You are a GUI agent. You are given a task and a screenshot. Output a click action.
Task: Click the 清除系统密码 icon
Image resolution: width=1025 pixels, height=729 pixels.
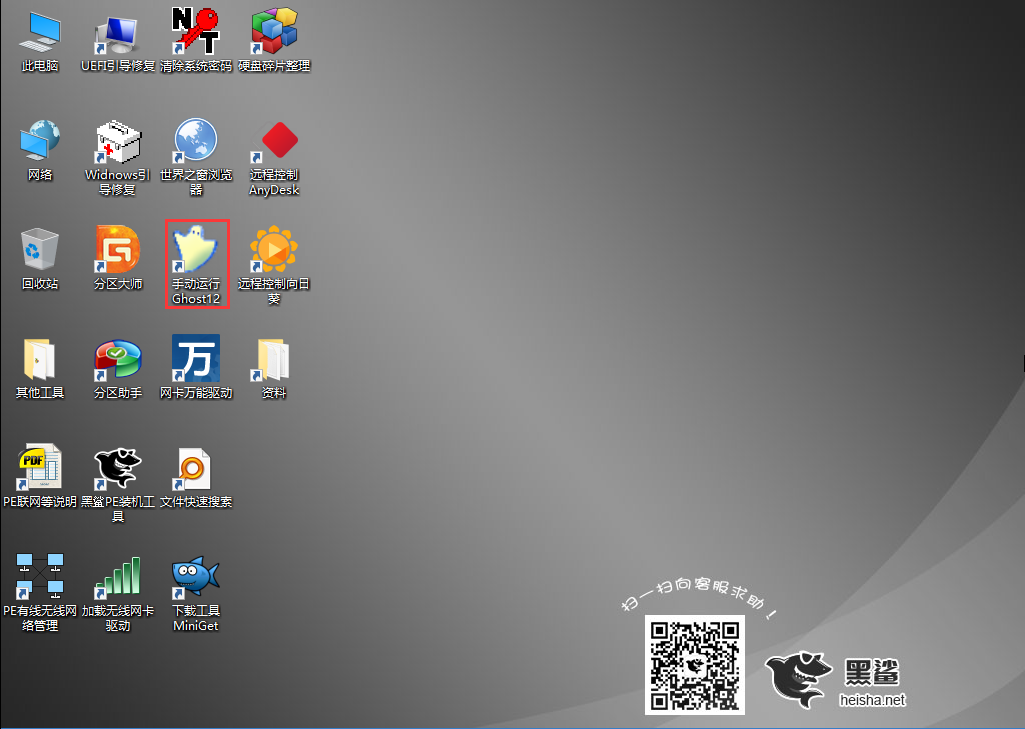196,33
